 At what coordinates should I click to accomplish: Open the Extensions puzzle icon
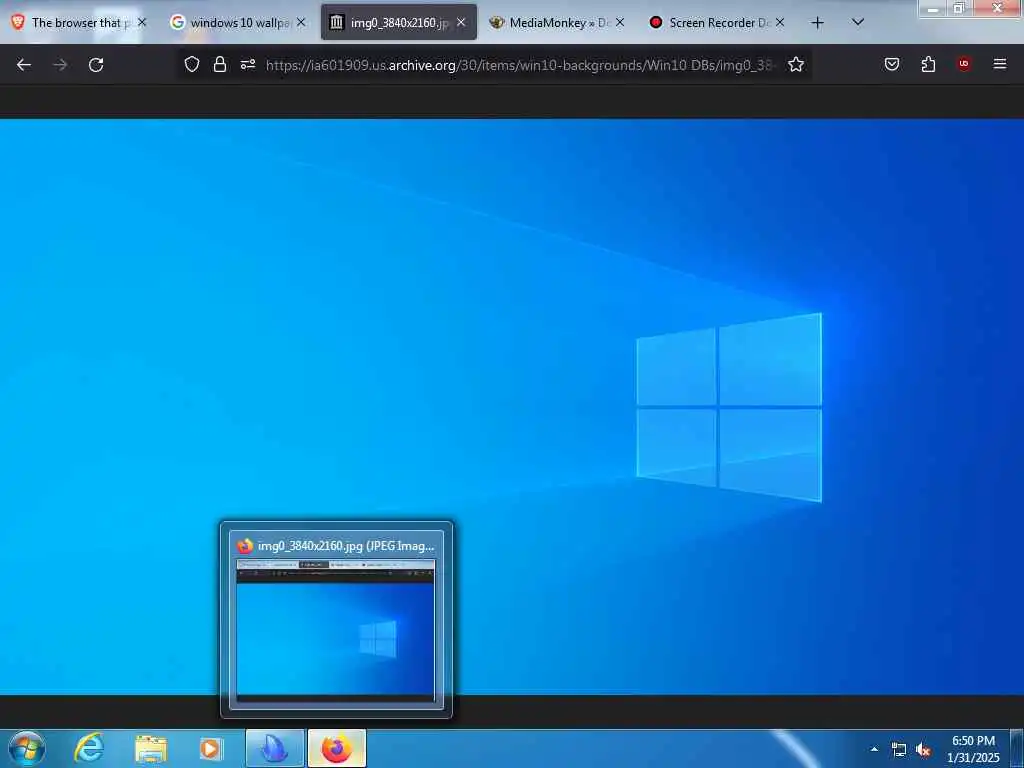[x=928, y=64]
